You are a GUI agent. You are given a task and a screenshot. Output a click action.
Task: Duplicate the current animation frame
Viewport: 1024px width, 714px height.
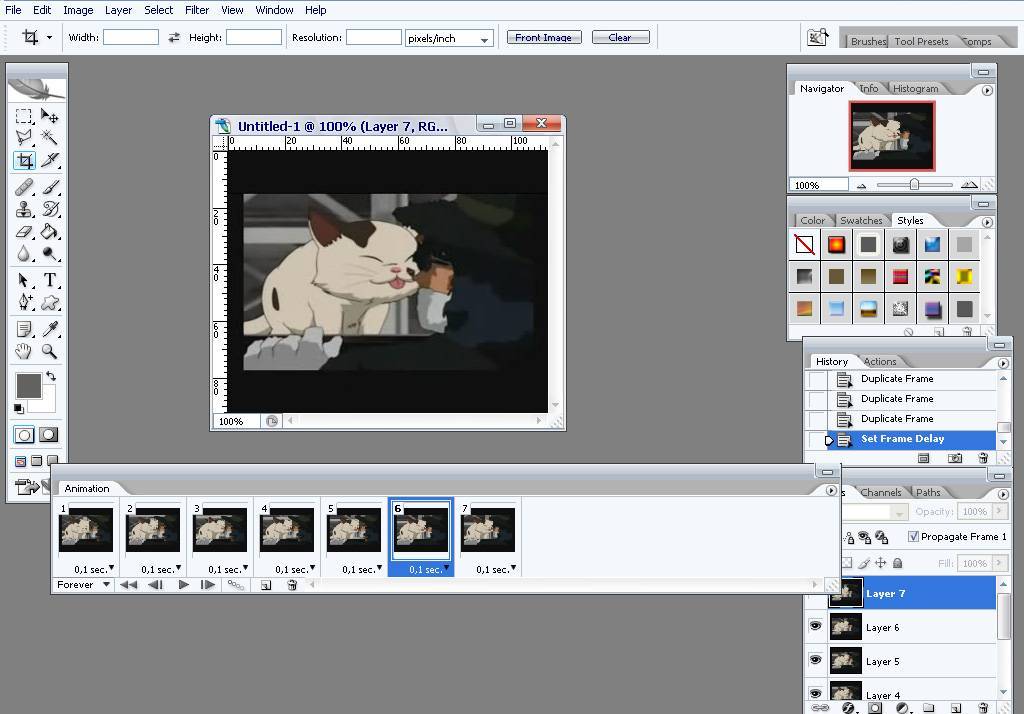tap(266, 585)
